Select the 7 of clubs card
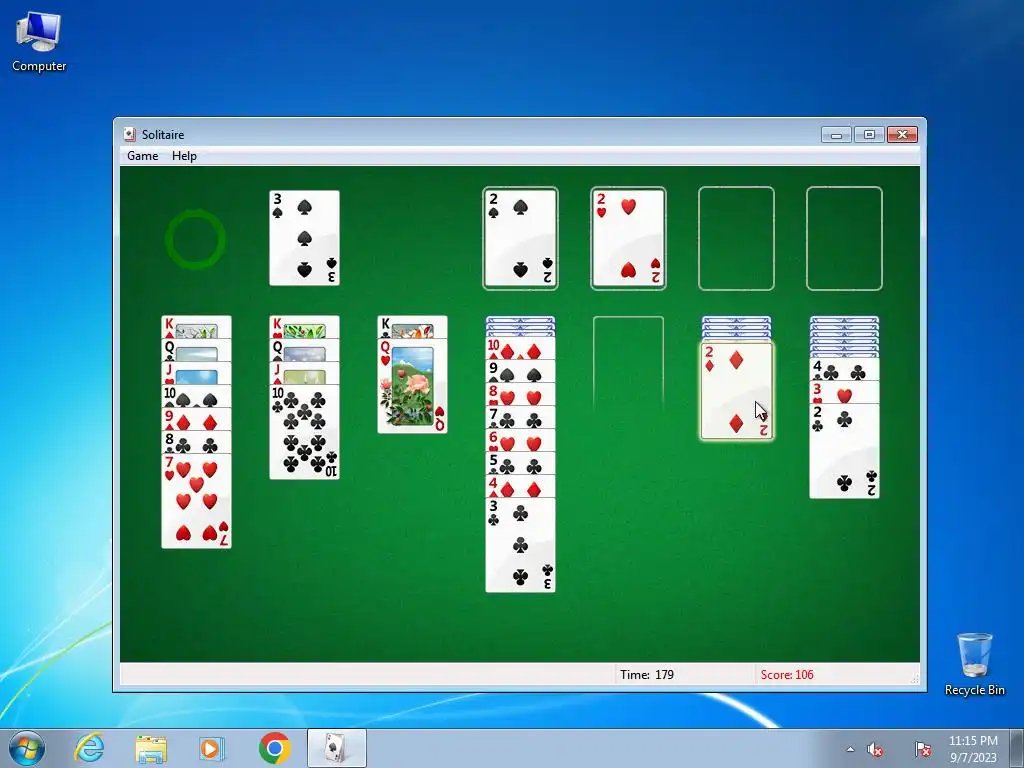 pyautogui.click(x=520, y=418)
